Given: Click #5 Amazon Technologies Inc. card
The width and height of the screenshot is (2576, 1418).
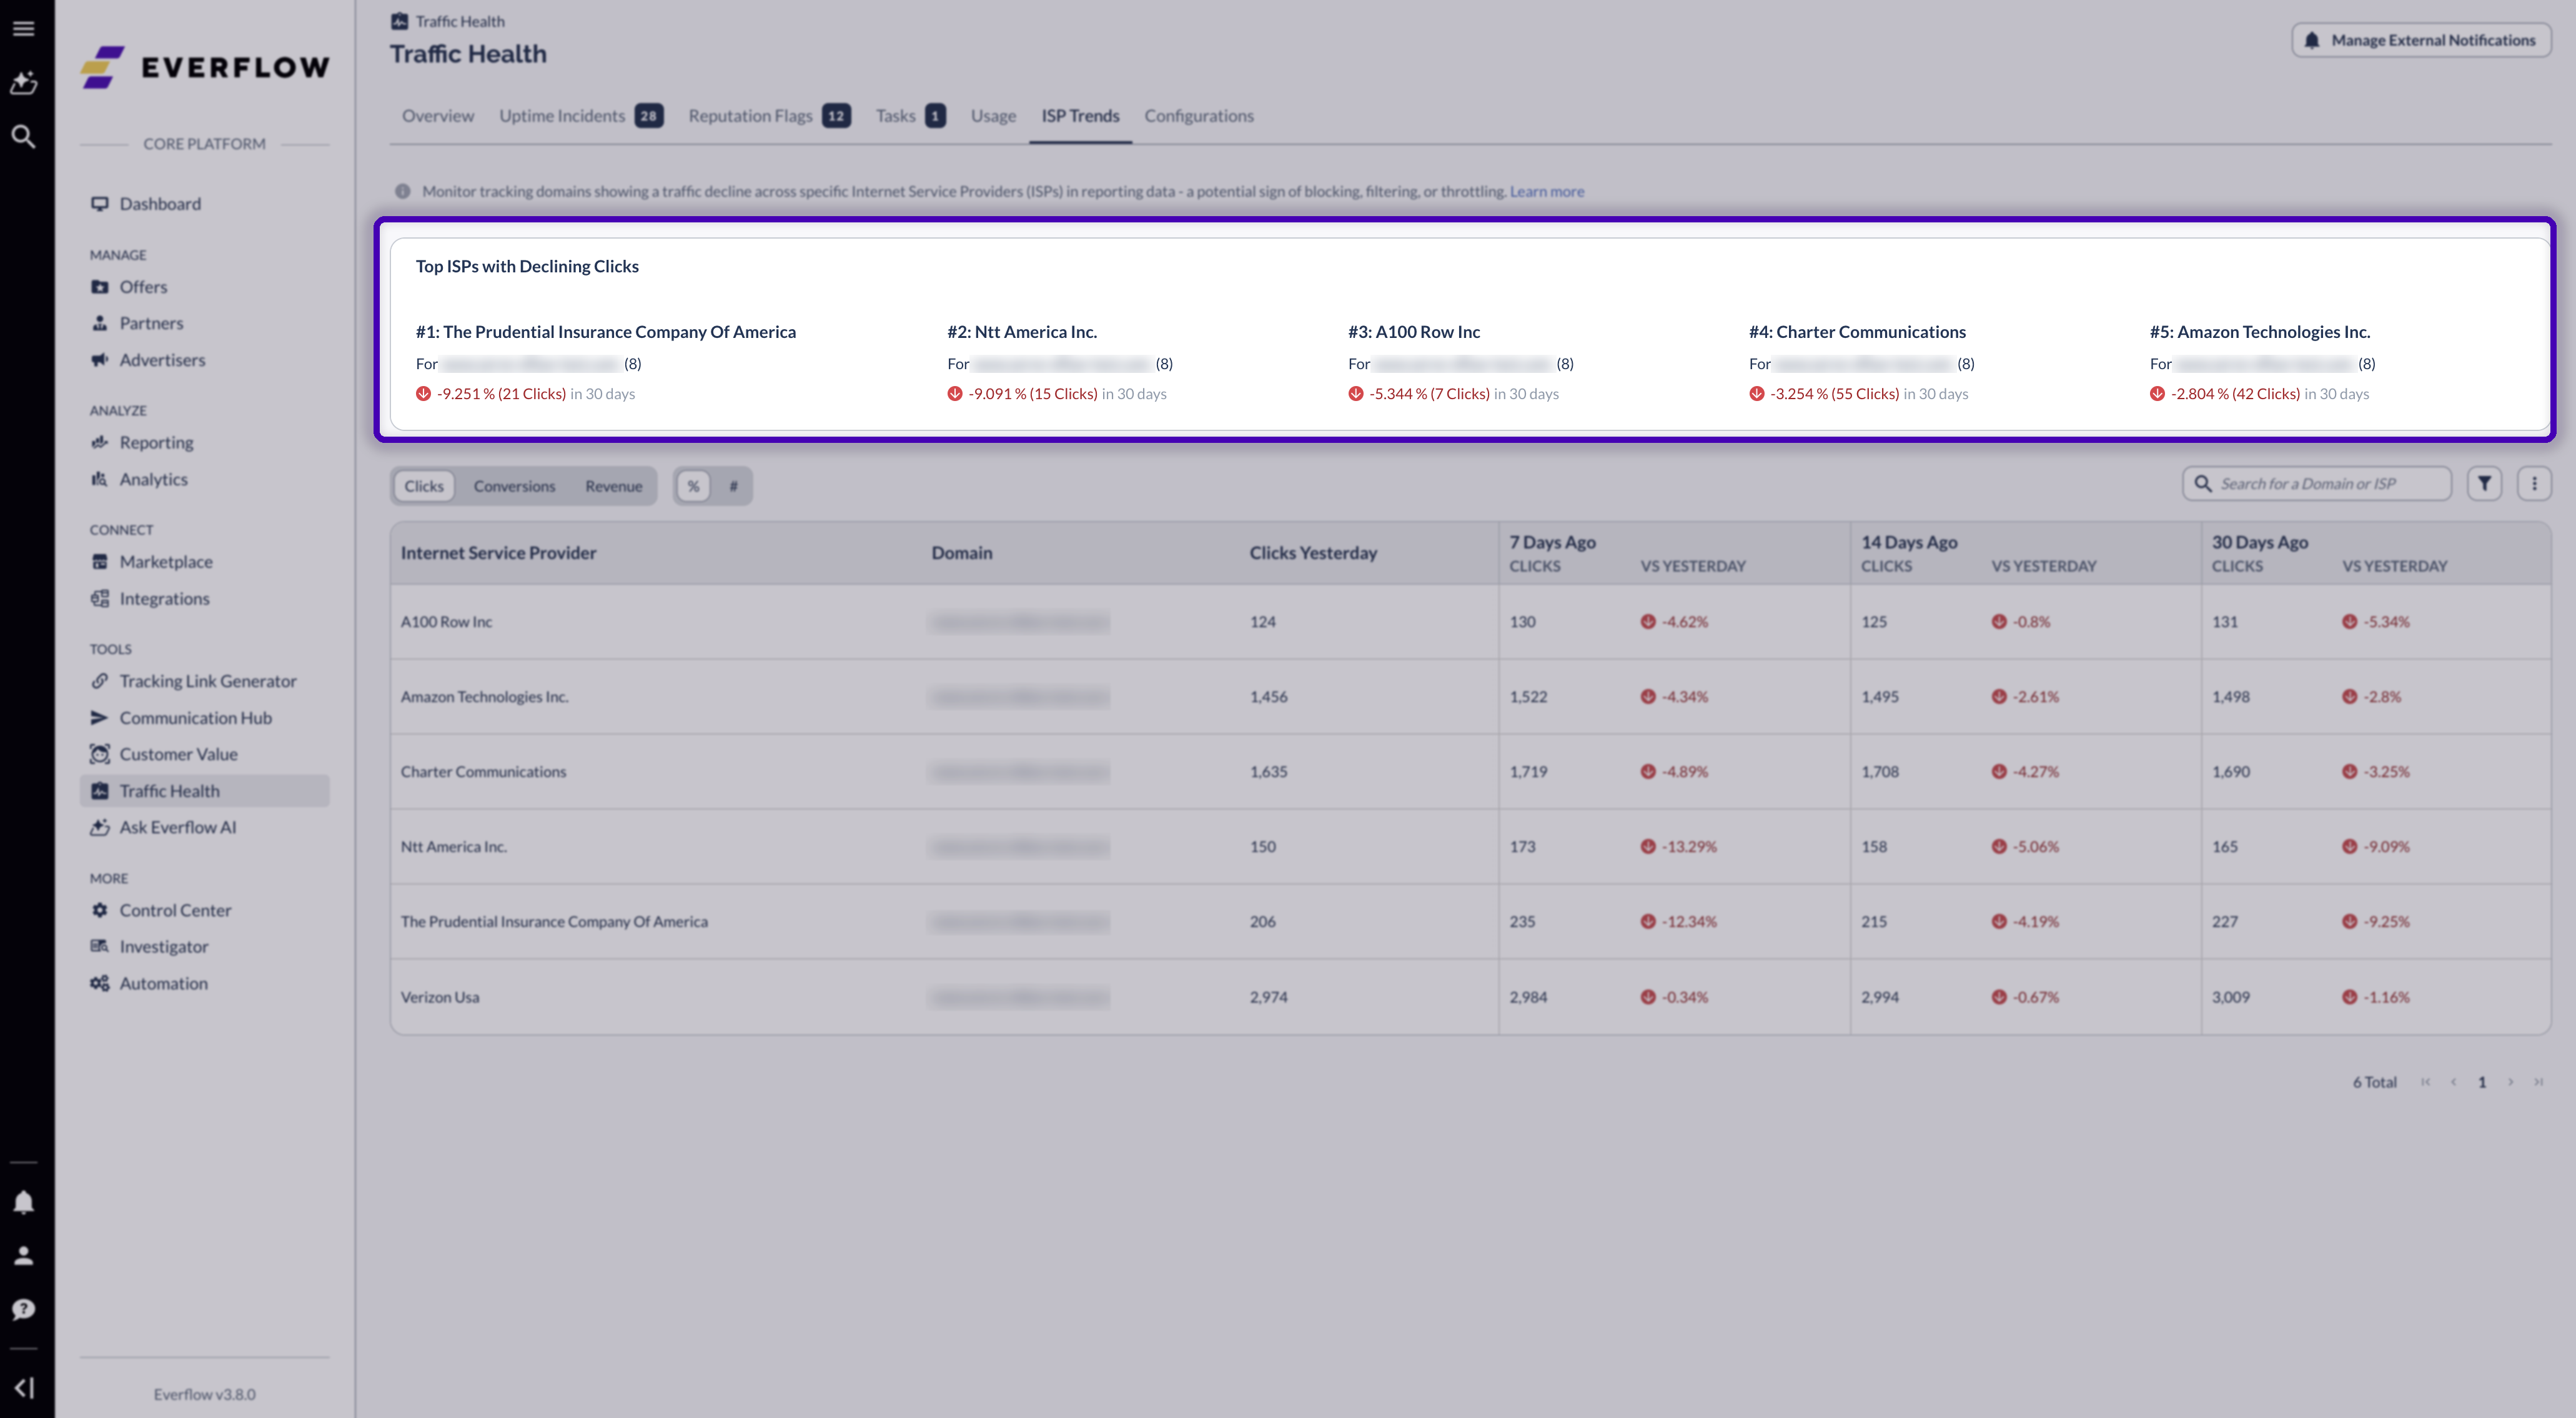Looking at the screenshot, I should coord(2263,362).
